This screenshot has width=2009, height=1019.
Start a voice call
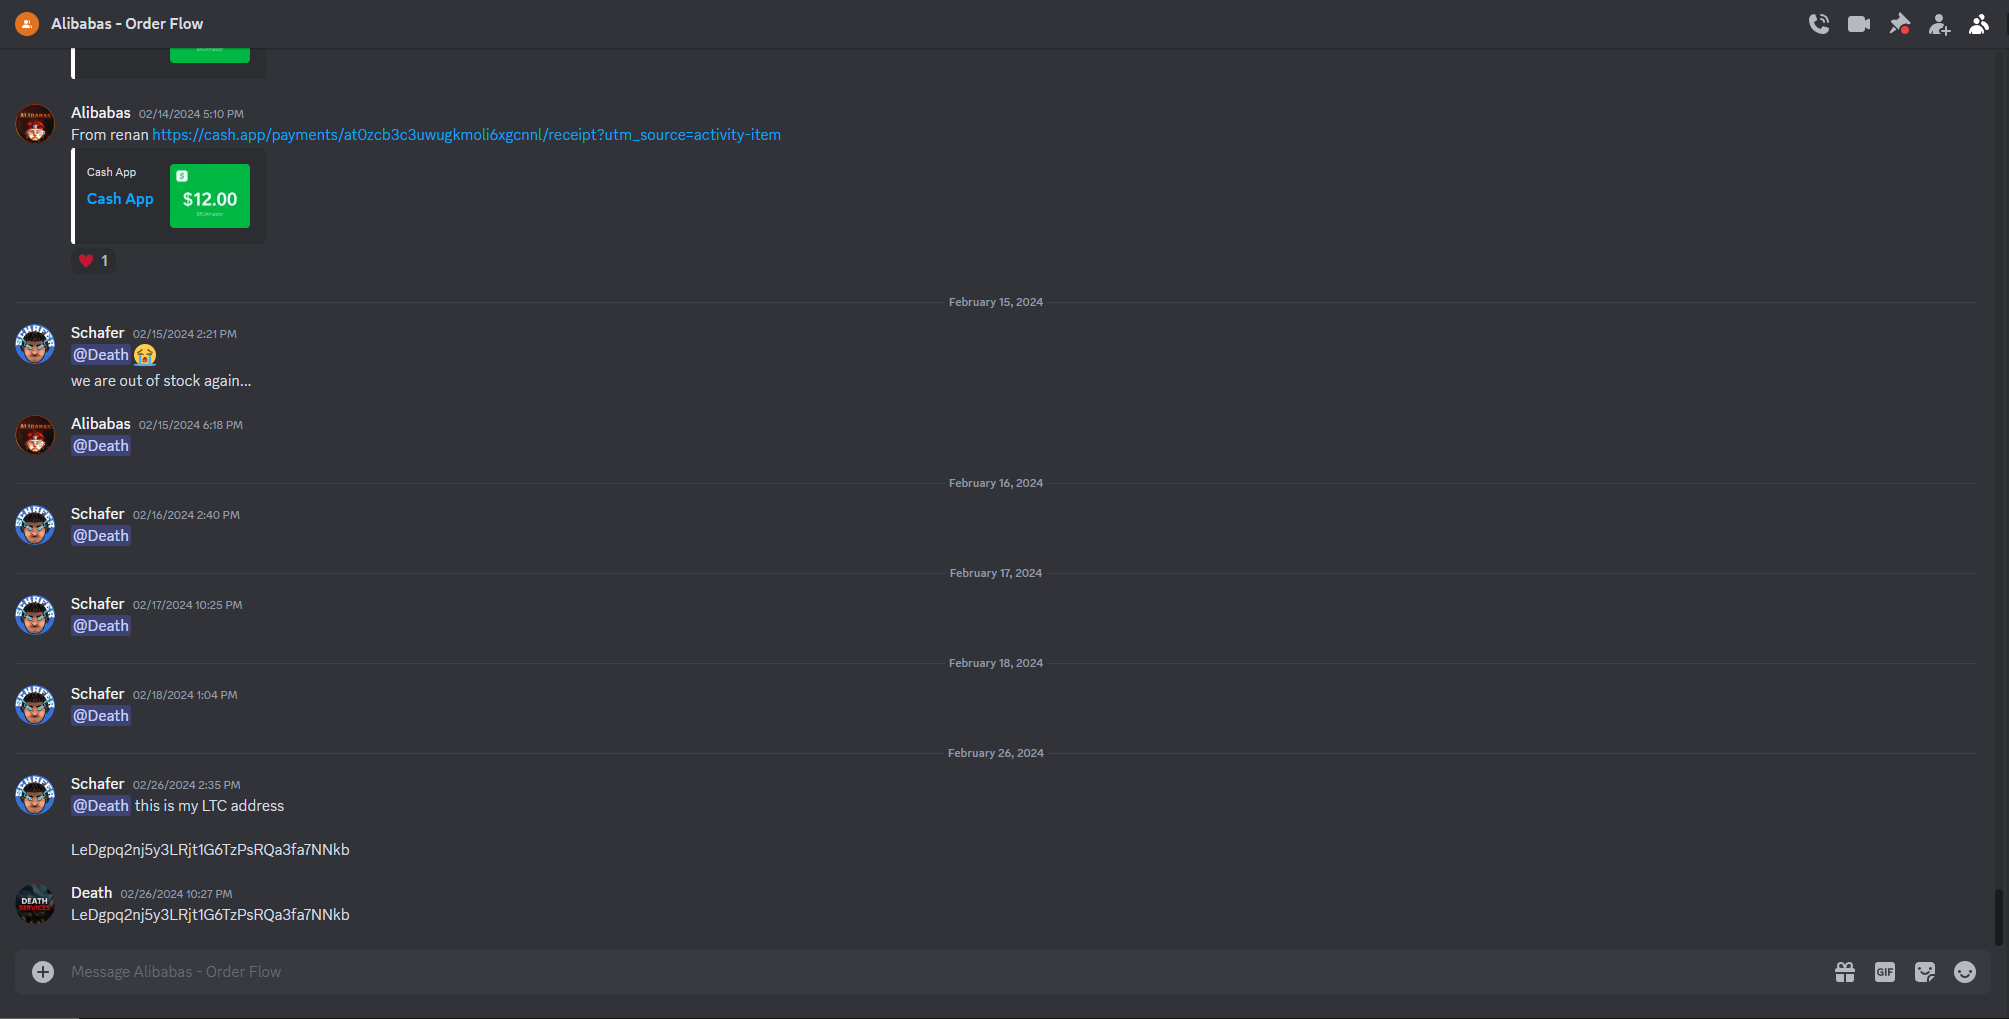click(x=1819, y=24)
